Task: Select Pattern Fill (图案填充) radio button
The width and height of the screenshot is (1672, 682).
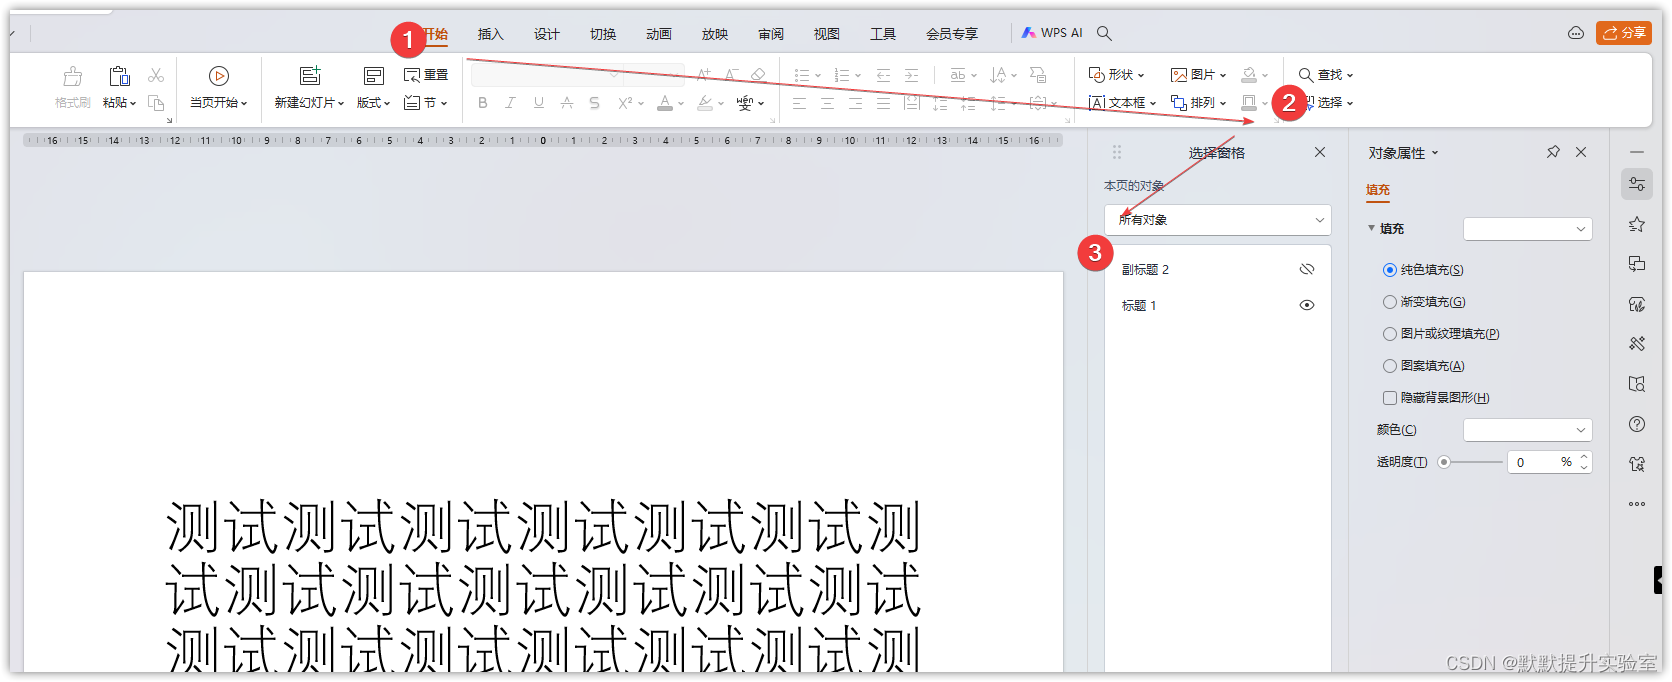Action: coord(1390,366)
